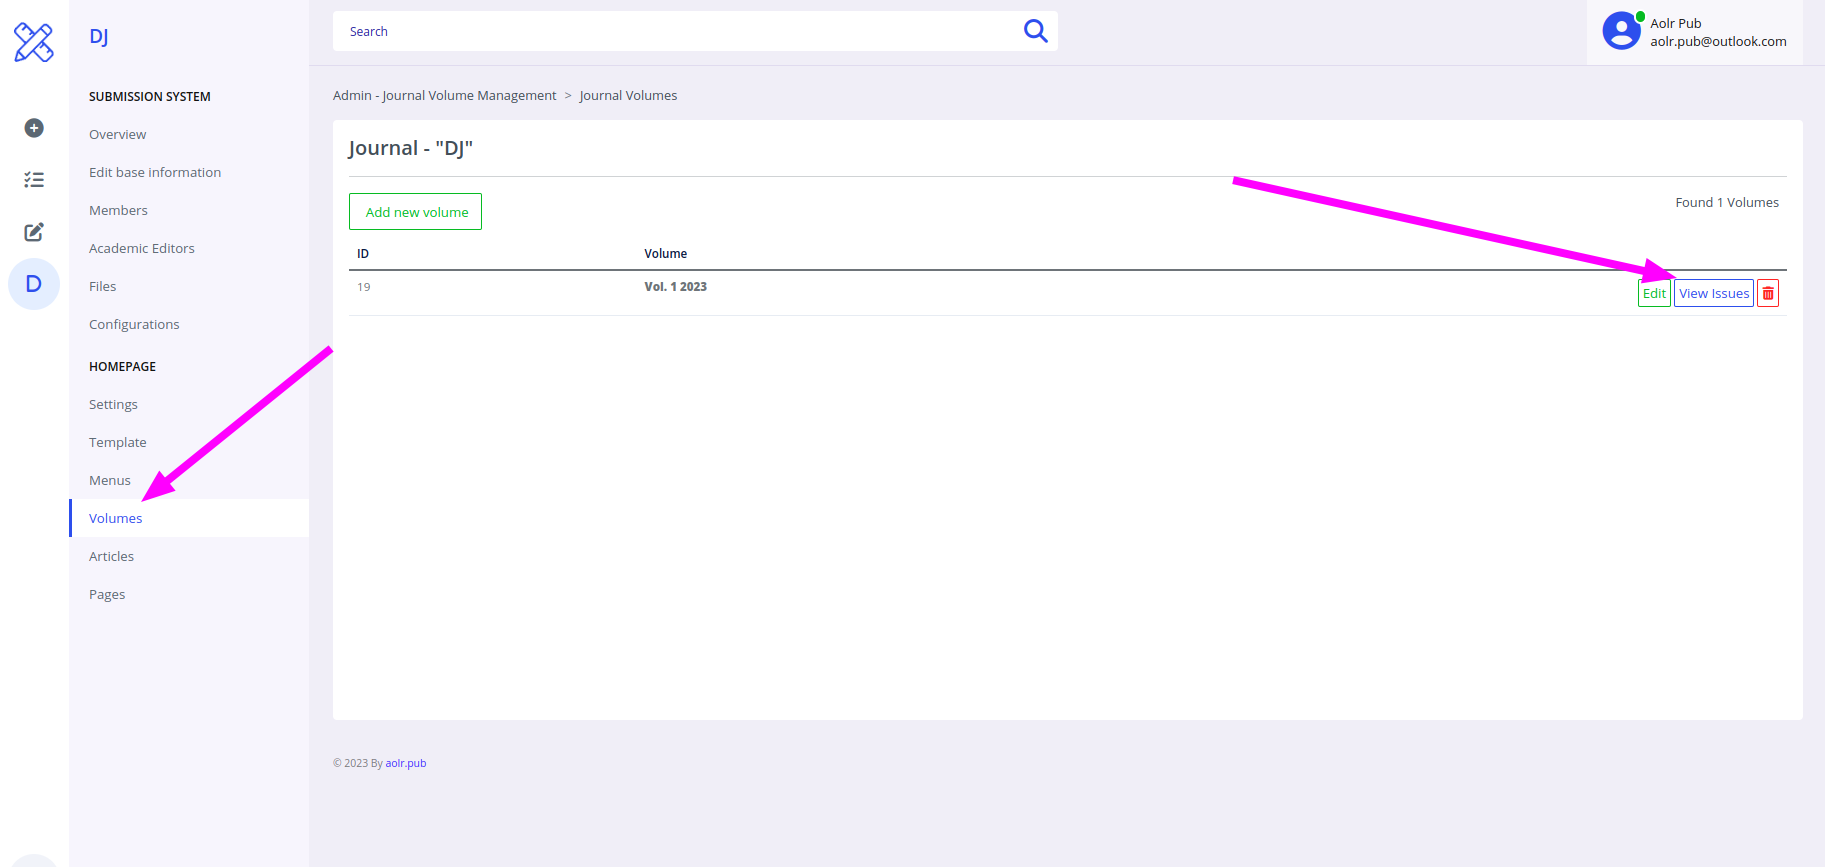The height and width of the screenshot is (867, 1825).
Task: Click the magnifying glass search icon
Action: tap(1035, 31)
